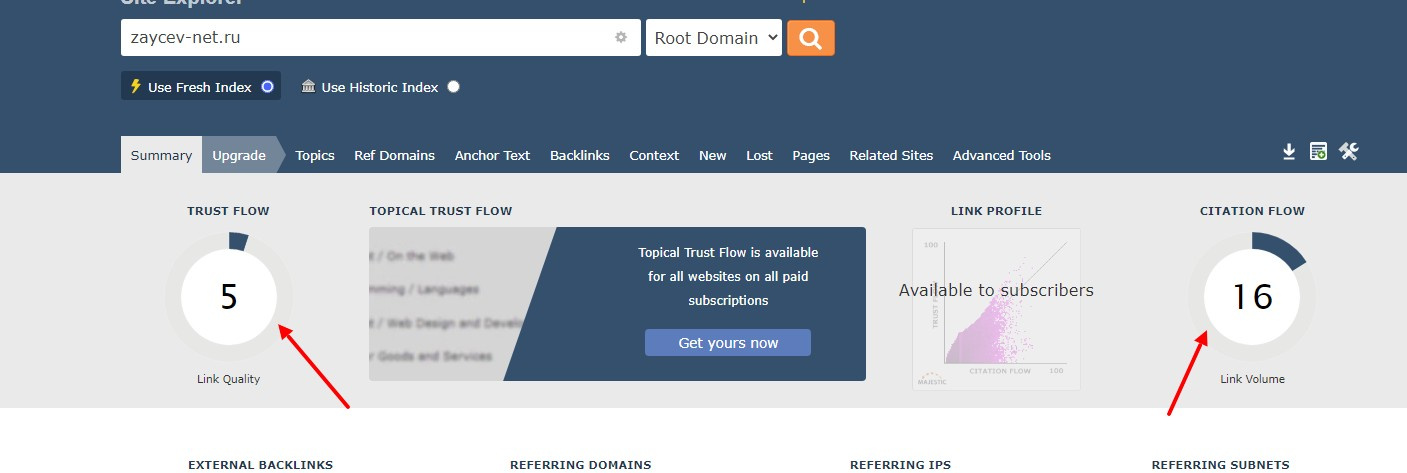Screen dimensions: 1407x473
Task: Click the Citation Flow gauge showing 16
Action: (x=1252, y=297)
